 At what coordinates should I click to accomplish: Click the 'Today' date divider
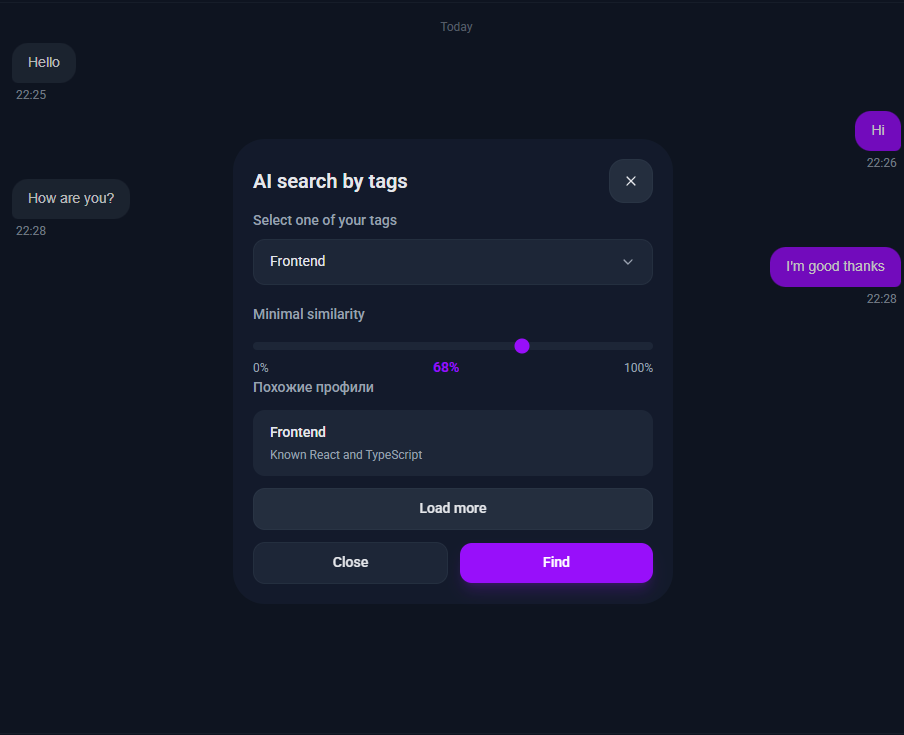click(456, 26)
